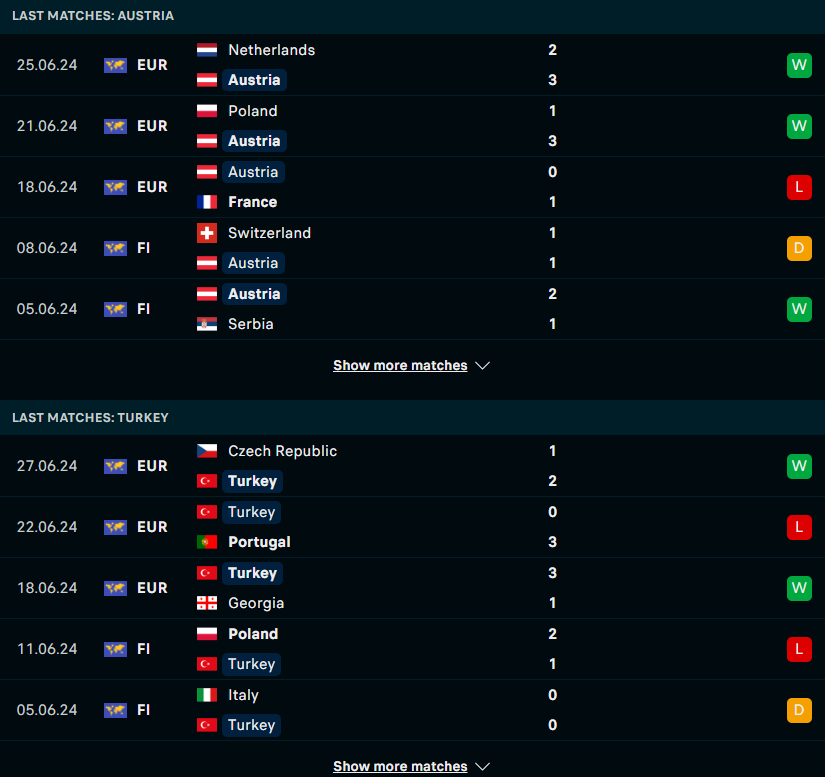
Task: Open the Turkey vs Portugal match score
Action: click(552, 527)
